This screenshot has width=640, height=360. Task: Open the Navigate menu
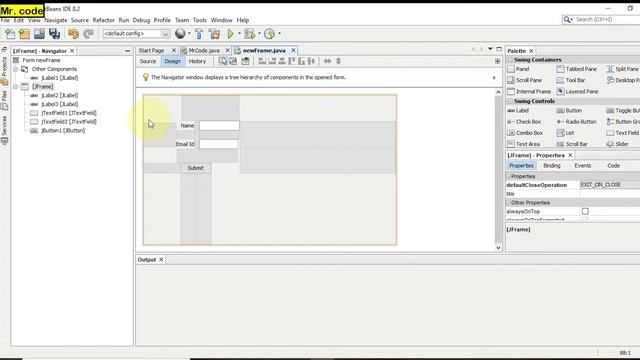point(56,20)
